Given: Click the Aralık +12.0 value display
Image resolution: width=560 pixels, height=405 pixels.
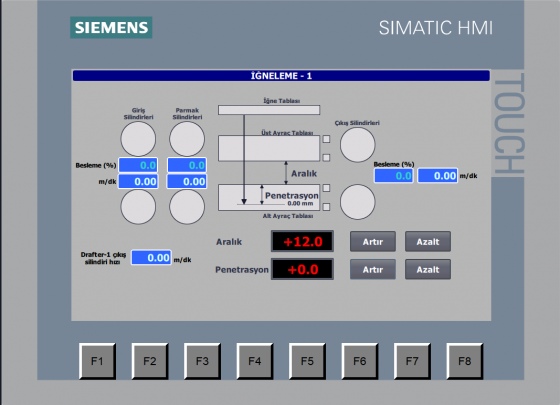Looking at the screenshot, I should tap(302, 241).
